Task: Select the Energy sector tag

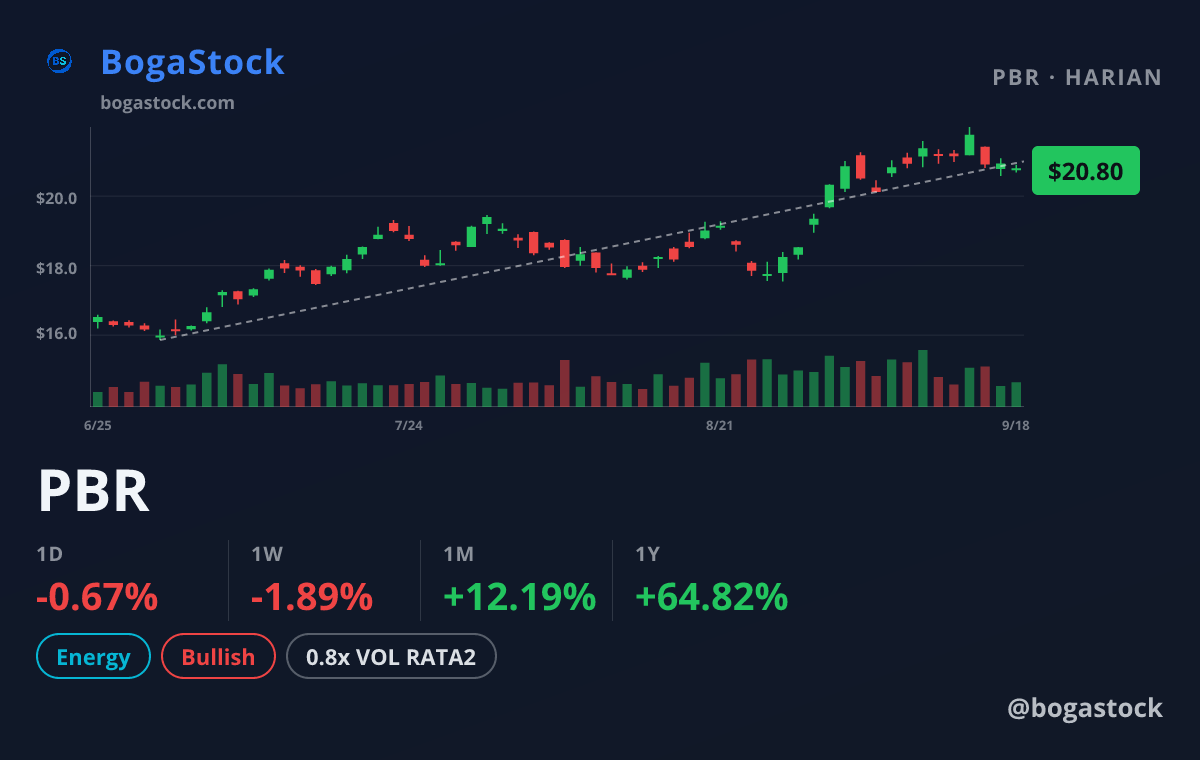Action: click(x=93, y=657)
